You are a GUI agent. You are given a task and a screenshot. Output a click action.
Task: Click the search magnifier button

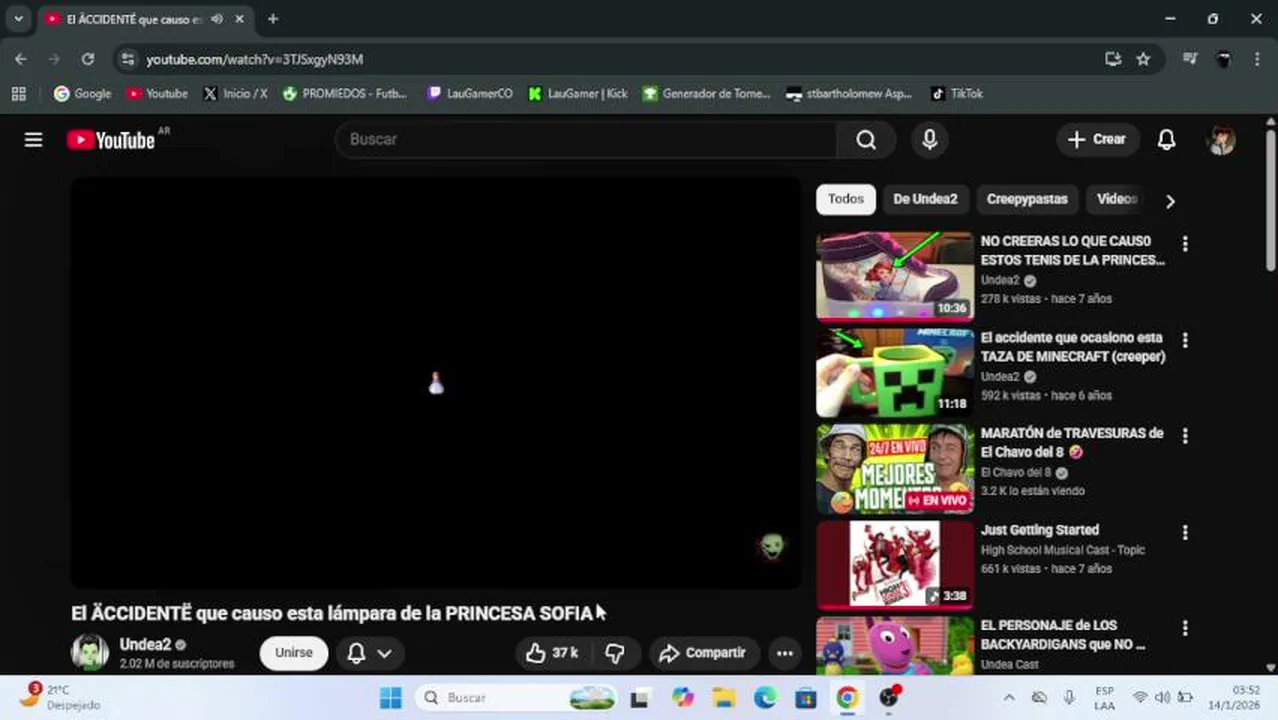pyautogui.click(x=866, y=140)
